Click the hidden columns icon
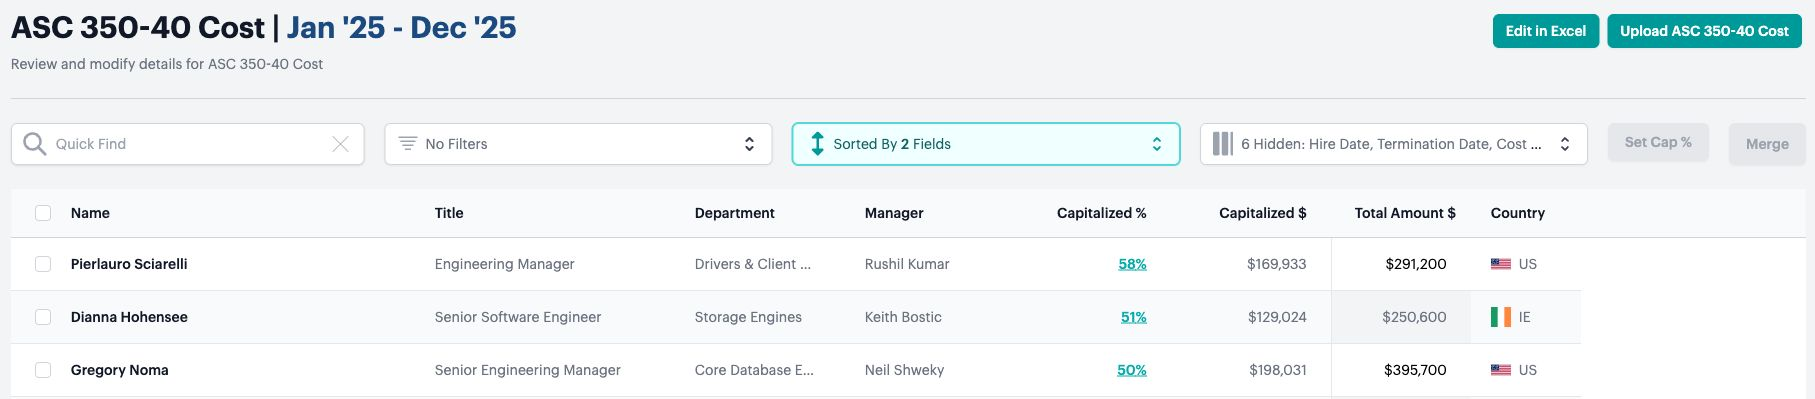This screenshot has height=399, width=1815. click(x=1222, y=144)
